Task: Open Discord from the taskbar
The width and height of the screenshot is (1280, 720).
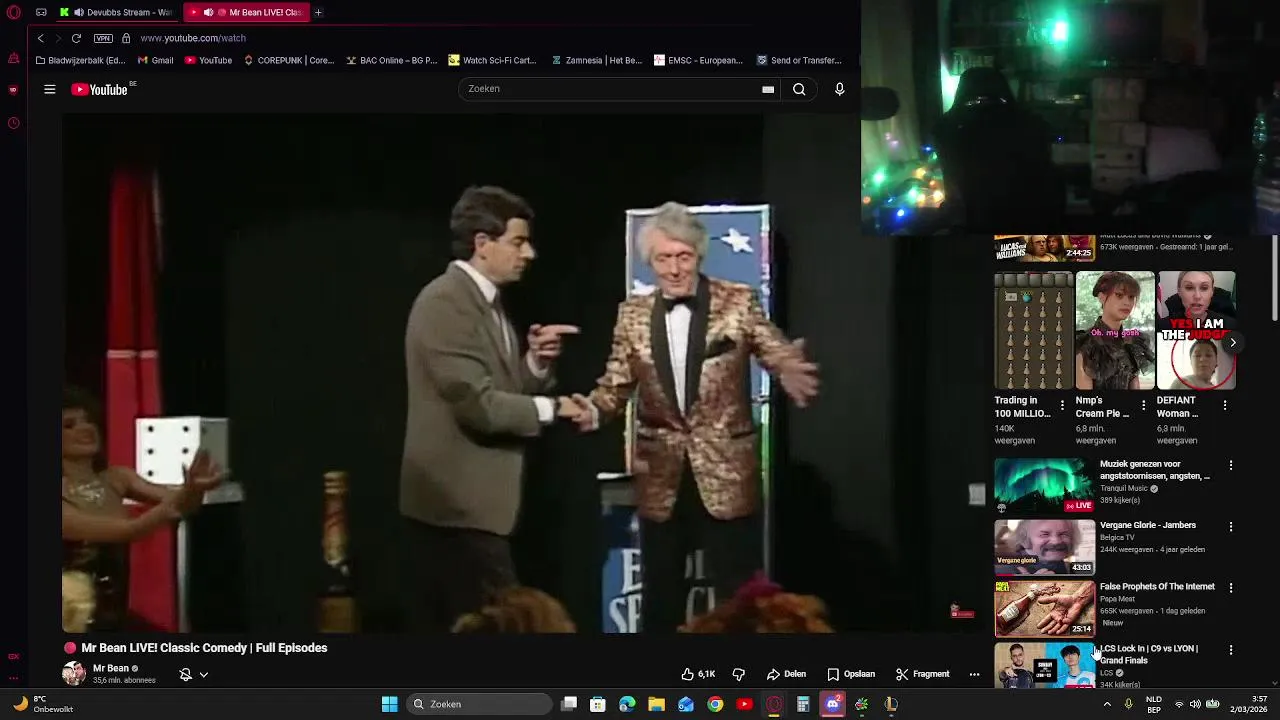Action: (x=832, y=704)
